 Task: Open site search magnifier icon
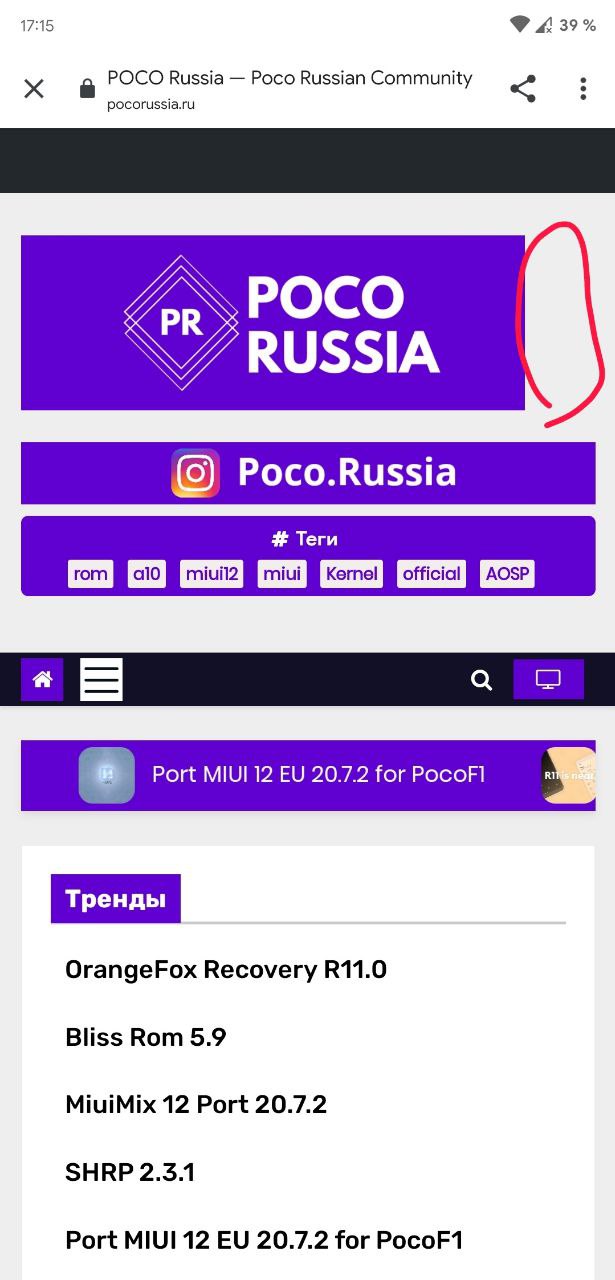(482, 680)
